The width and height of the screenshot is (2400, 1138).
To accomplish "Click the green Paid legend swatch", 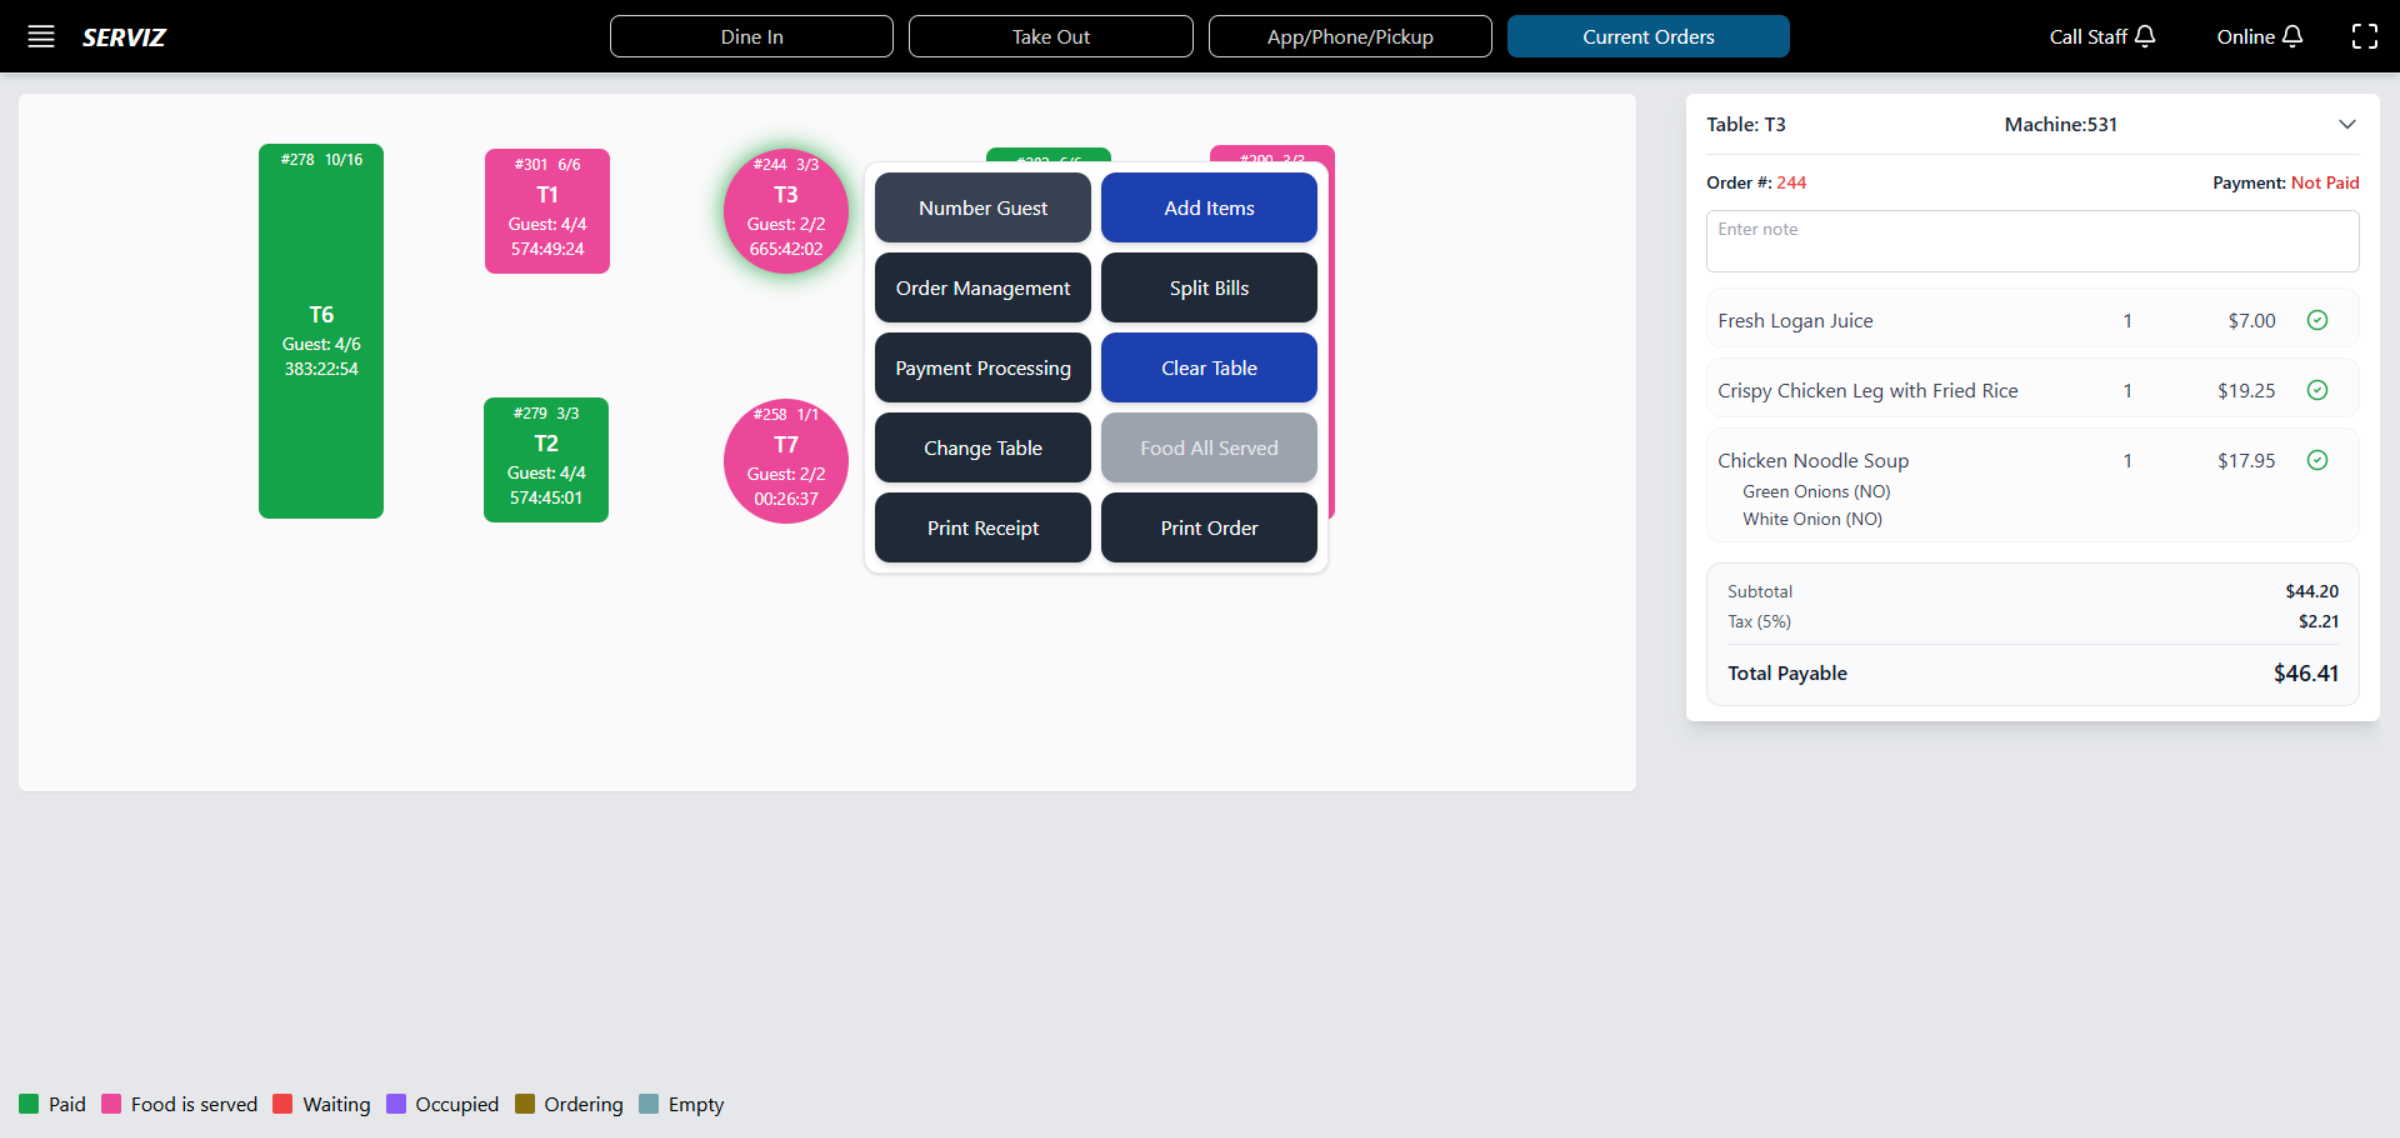I will pos(29,1104).
